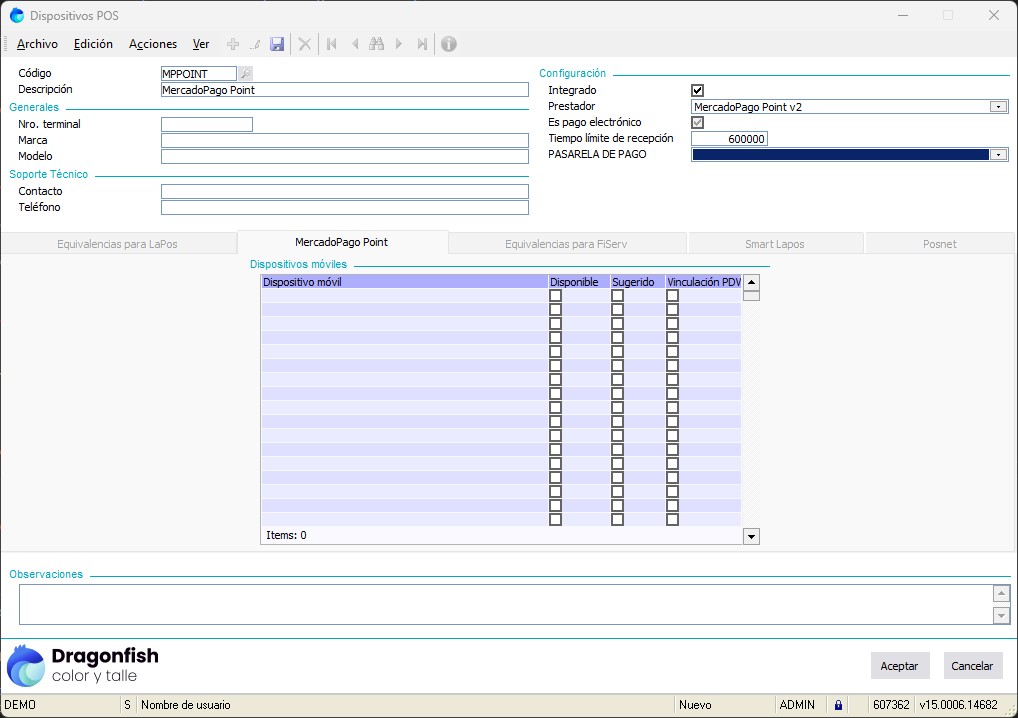Go to last record arrow icon
The image size is (1018, 718).
click(422, 44)
